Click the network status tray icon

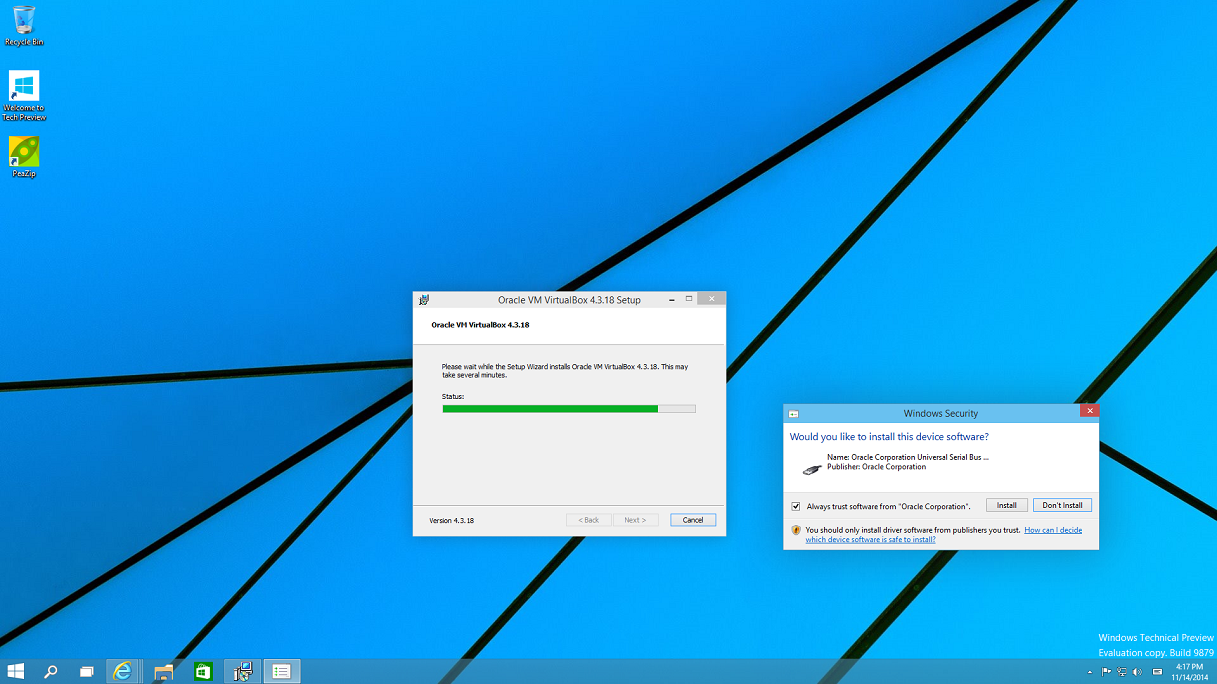1122,672
